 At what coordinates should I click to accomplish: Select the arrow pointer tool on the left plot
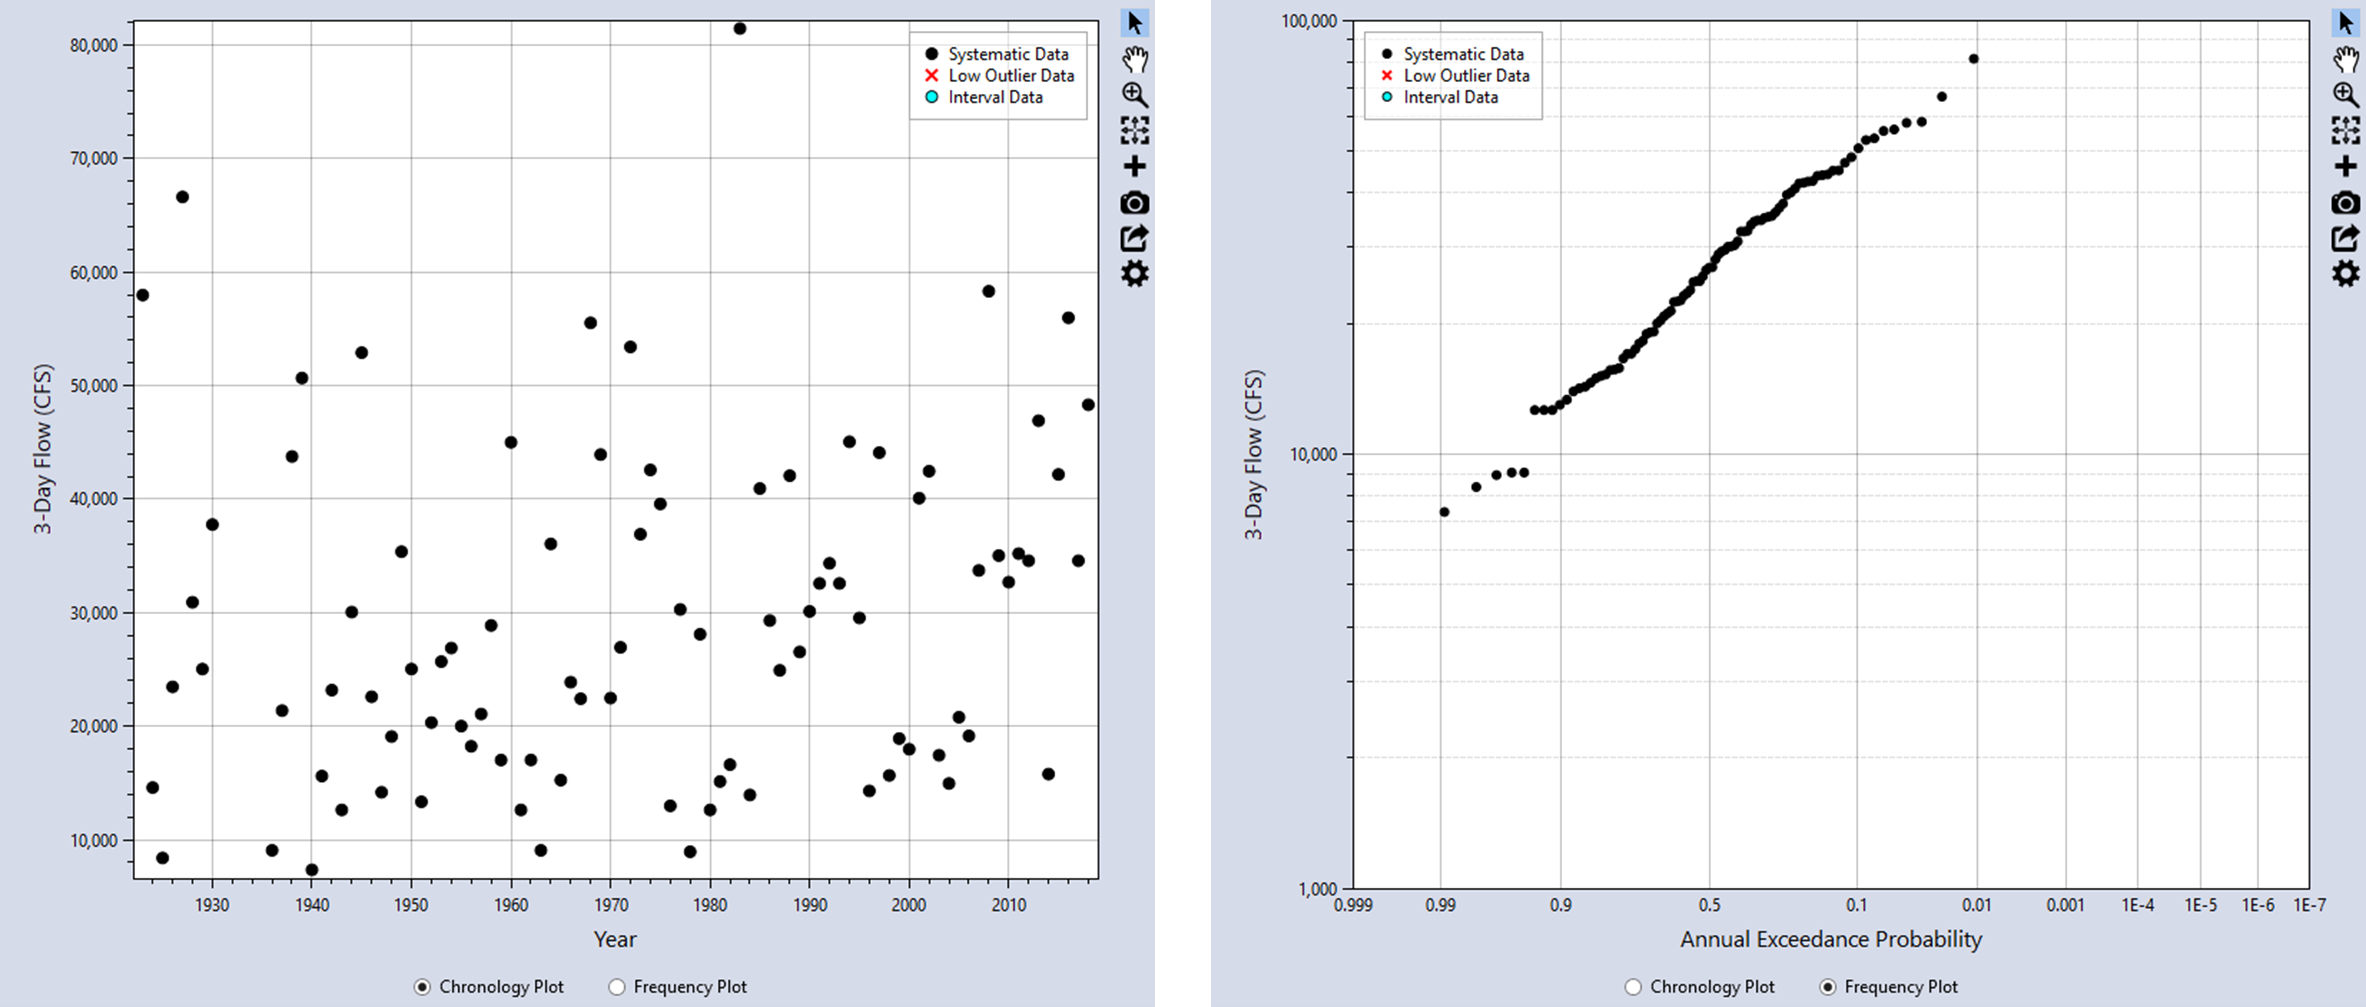[x=1133, y=20]
